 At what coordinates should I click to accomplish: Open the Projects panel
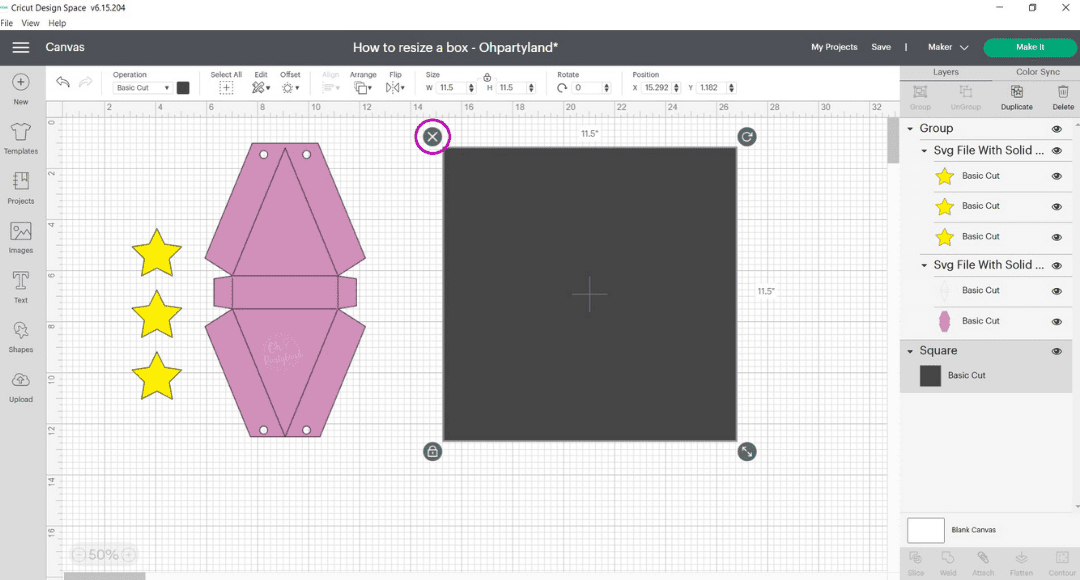pos(21,188)
